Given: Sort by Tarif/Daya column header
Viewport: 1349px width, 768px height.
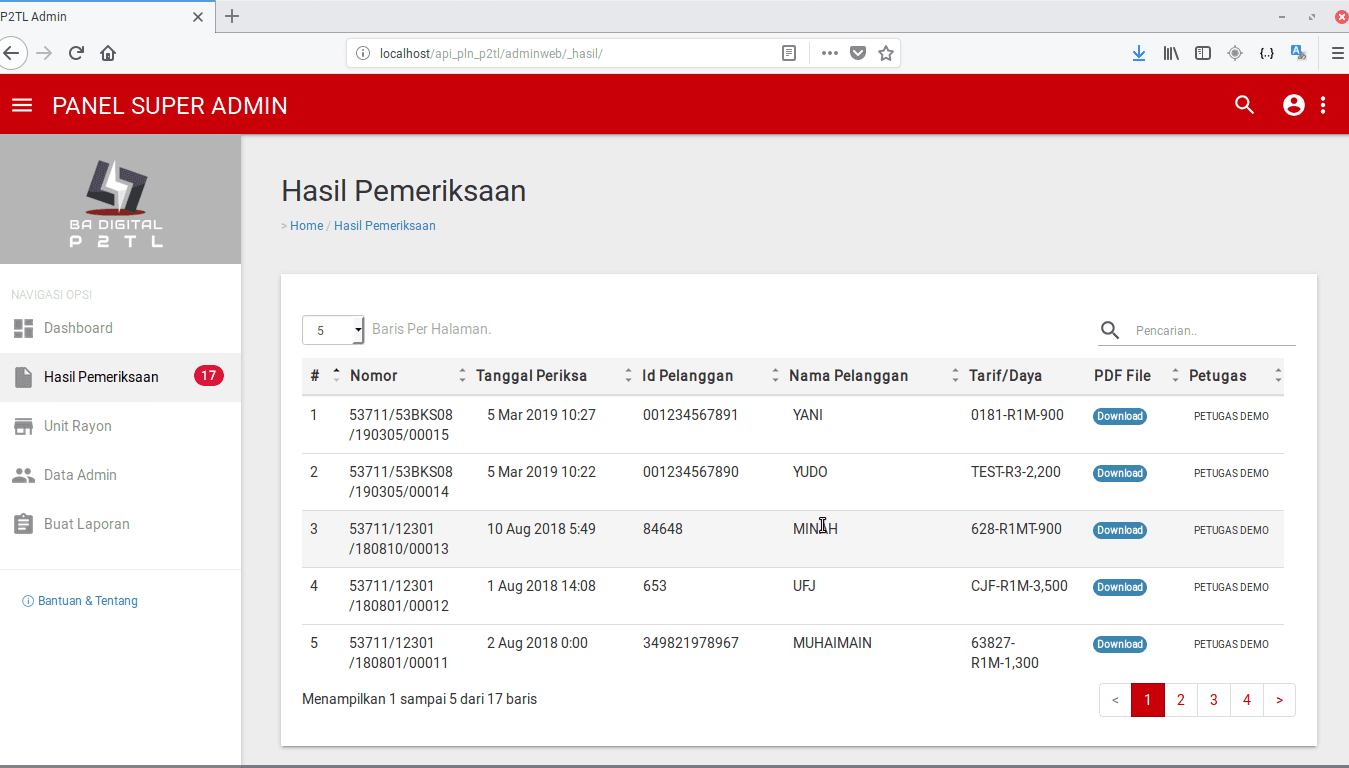Looking at the screenshot, I should point(1005,376).
